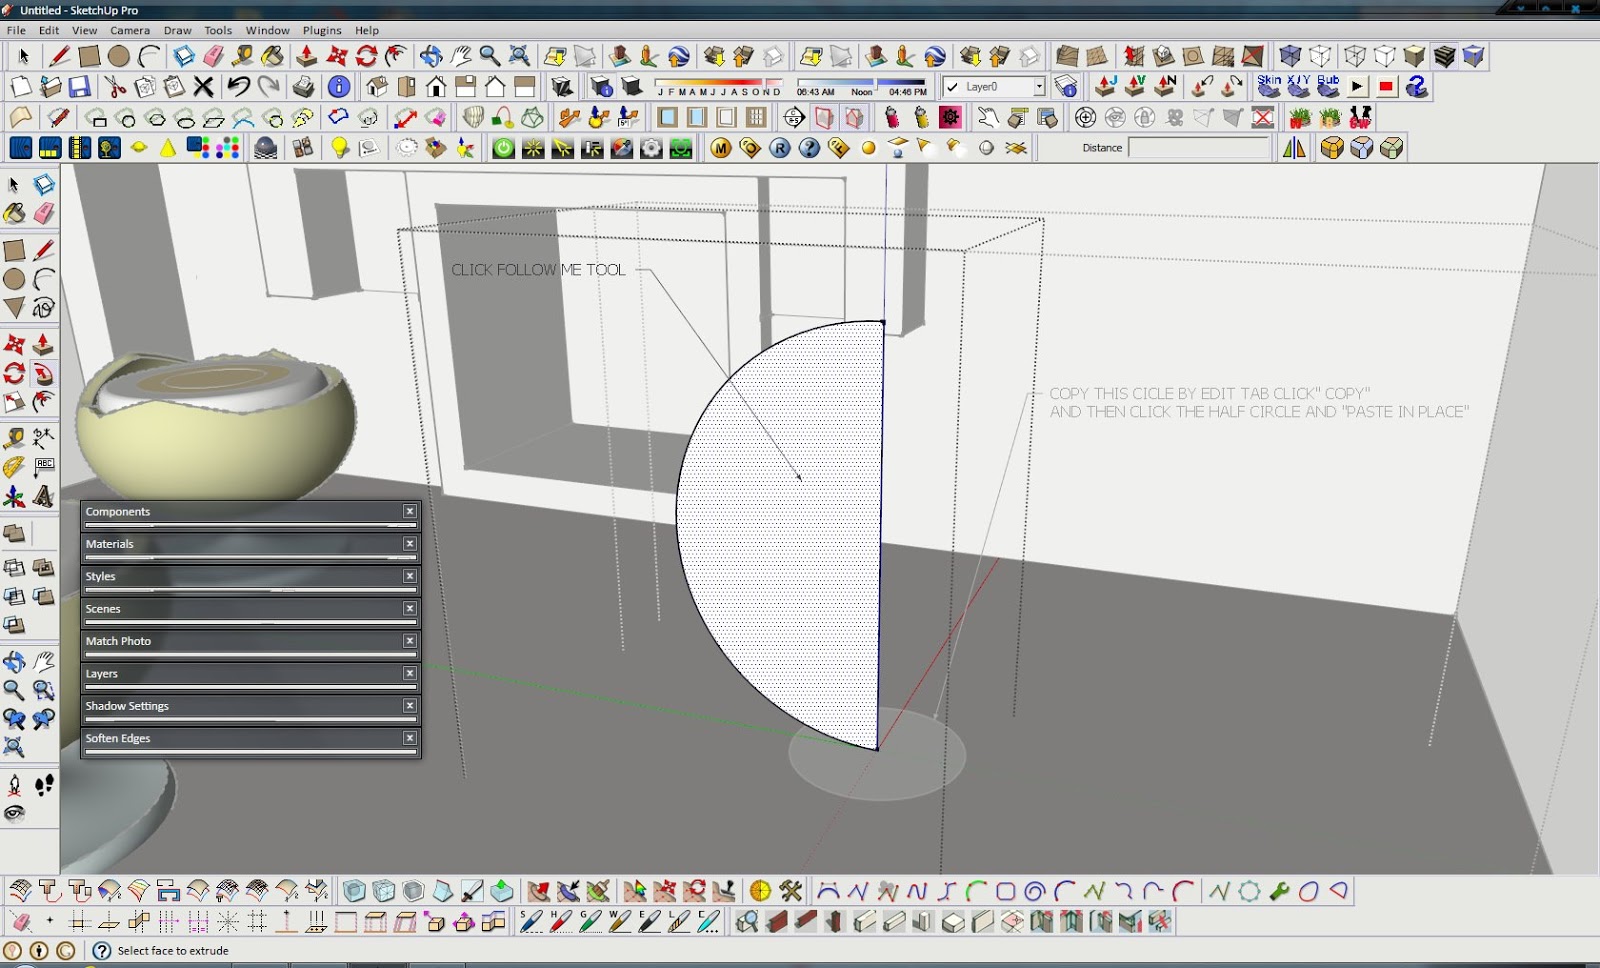Open the Camera menu
This screenshot has width=1600, height=968.
[129, 30]
